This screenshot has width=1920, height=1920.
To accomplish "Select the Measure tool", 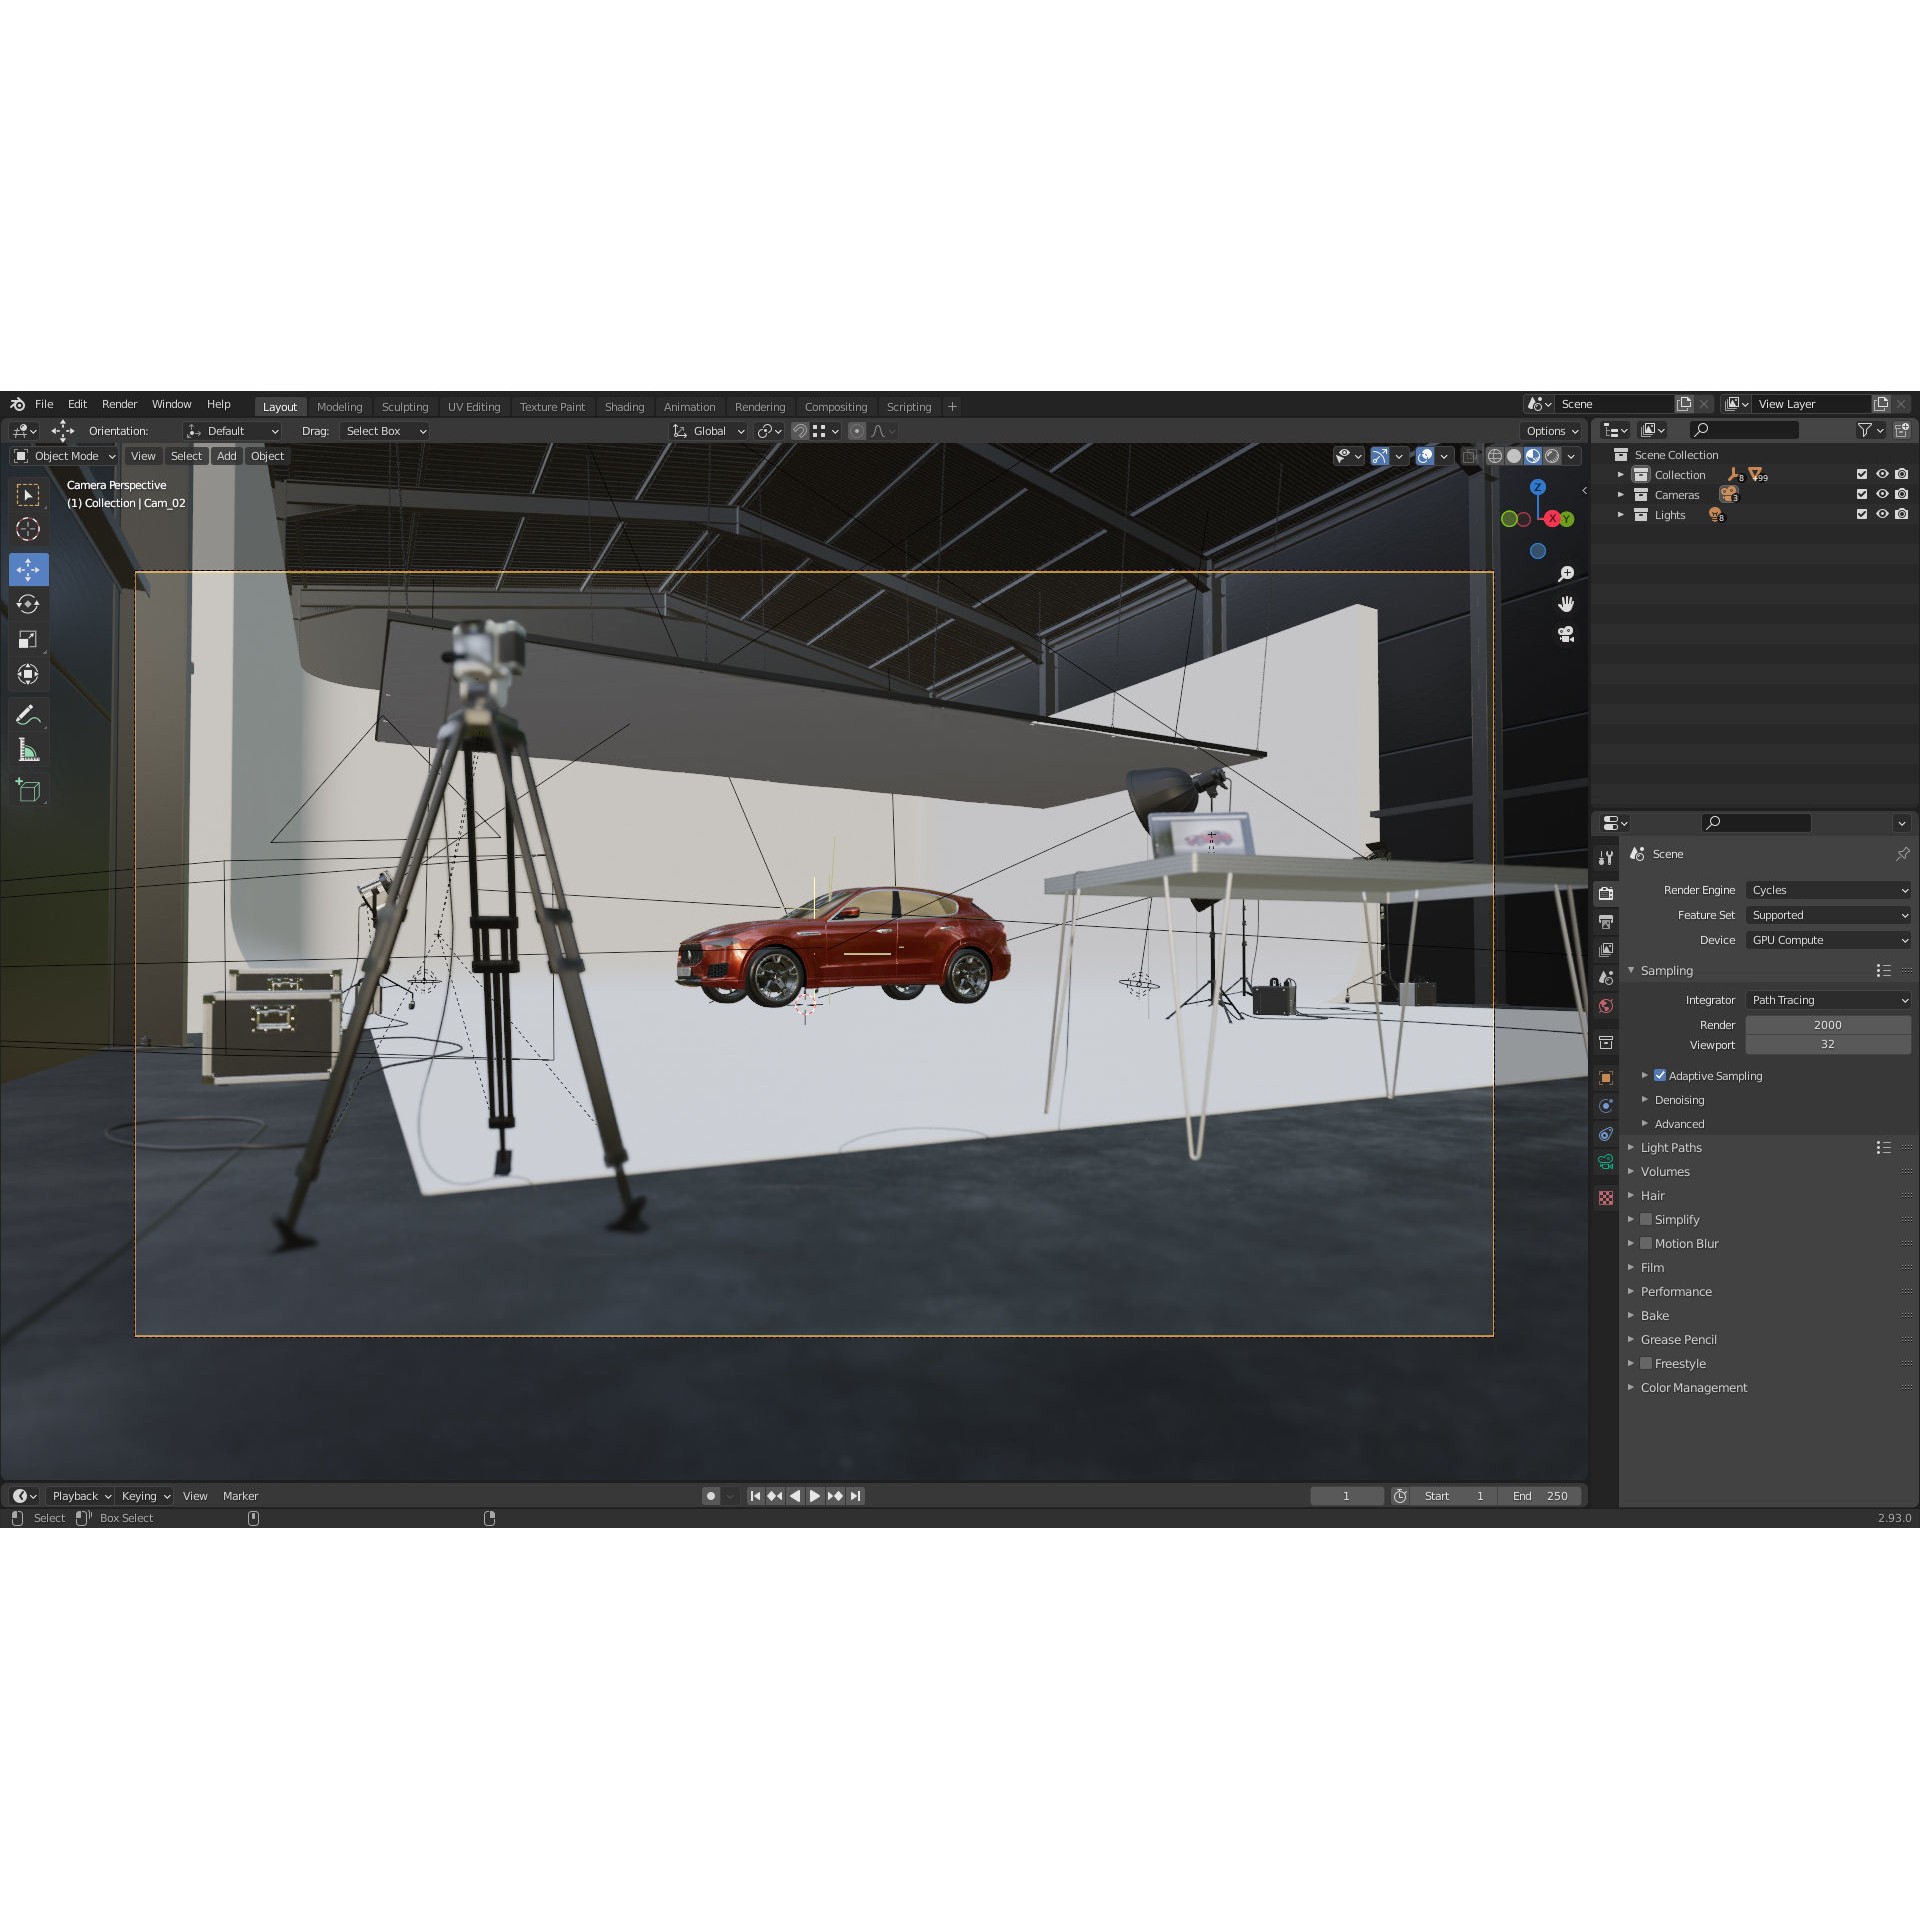I will pyautogui.click(x=28, y=749).
